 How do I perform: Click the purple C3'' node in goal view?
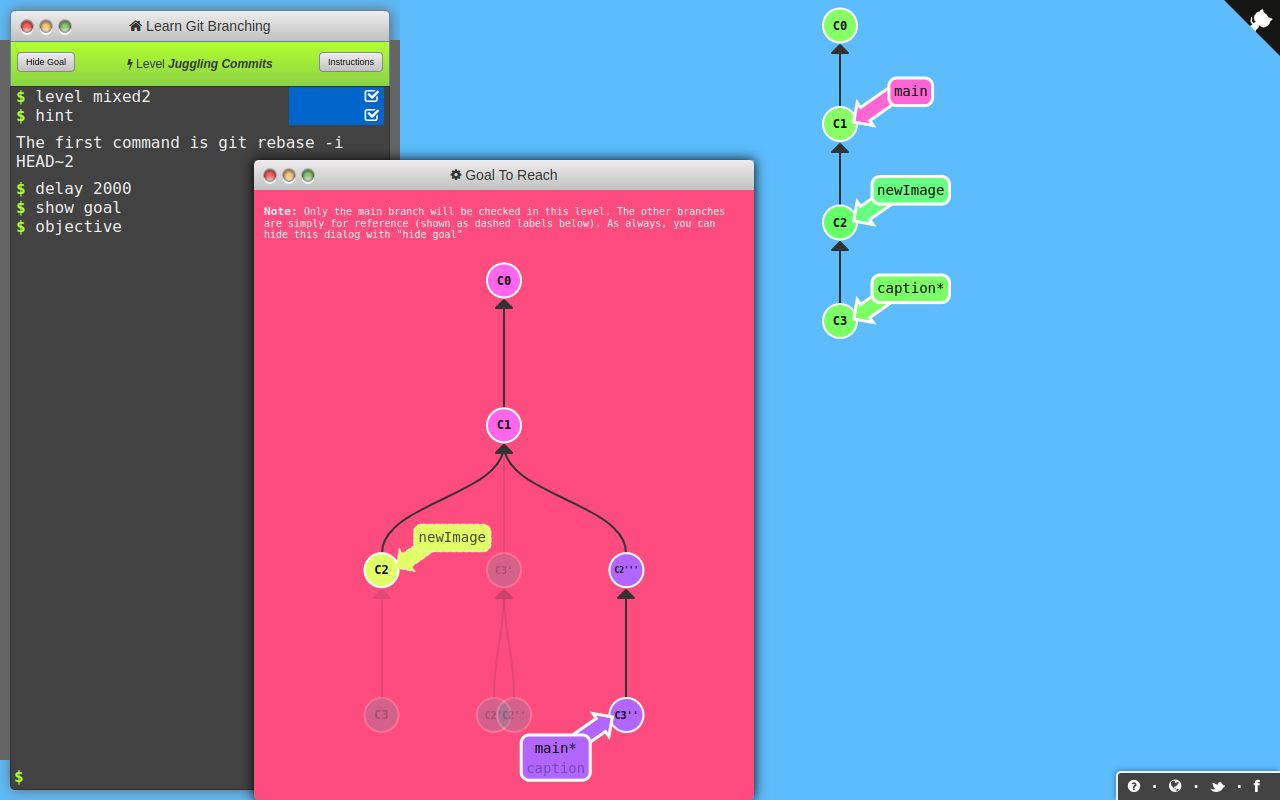pyautogui.click(x=626, y=715)
